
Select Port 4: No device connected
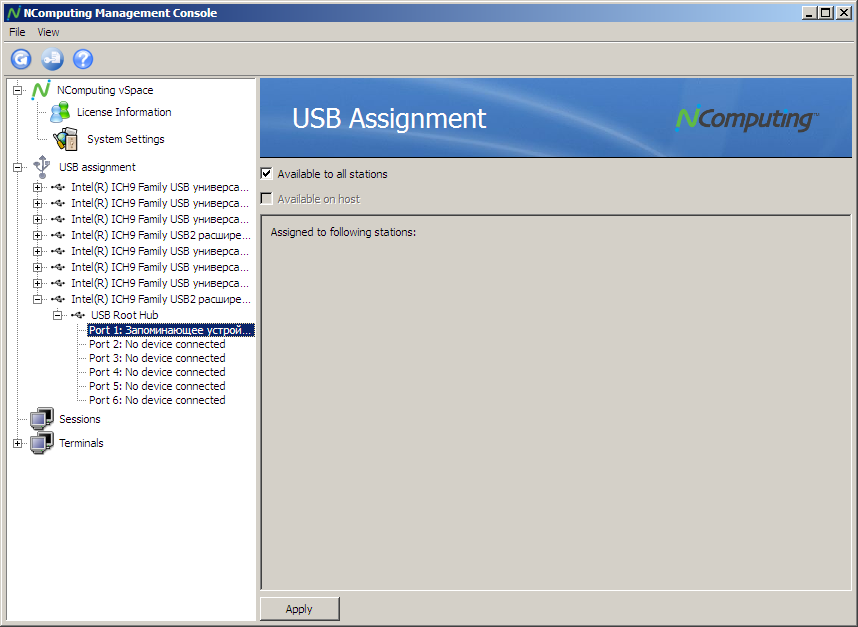click(x=157, y=372)
